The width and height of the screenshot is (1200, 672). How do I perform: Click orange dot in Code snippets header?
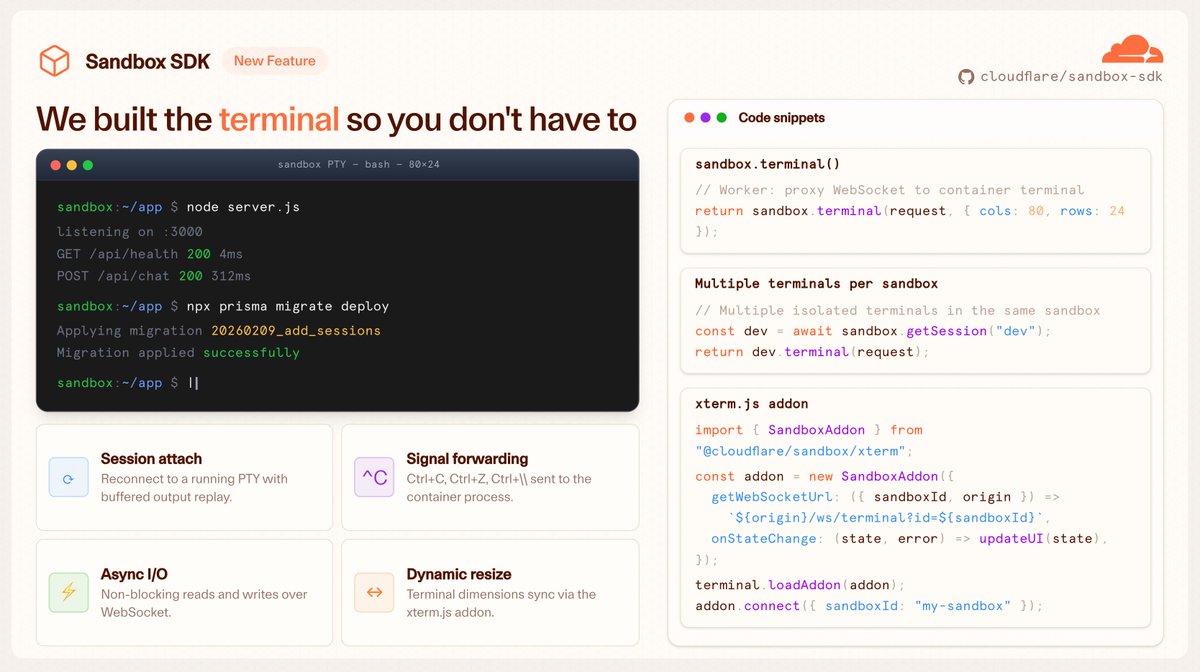689,118
